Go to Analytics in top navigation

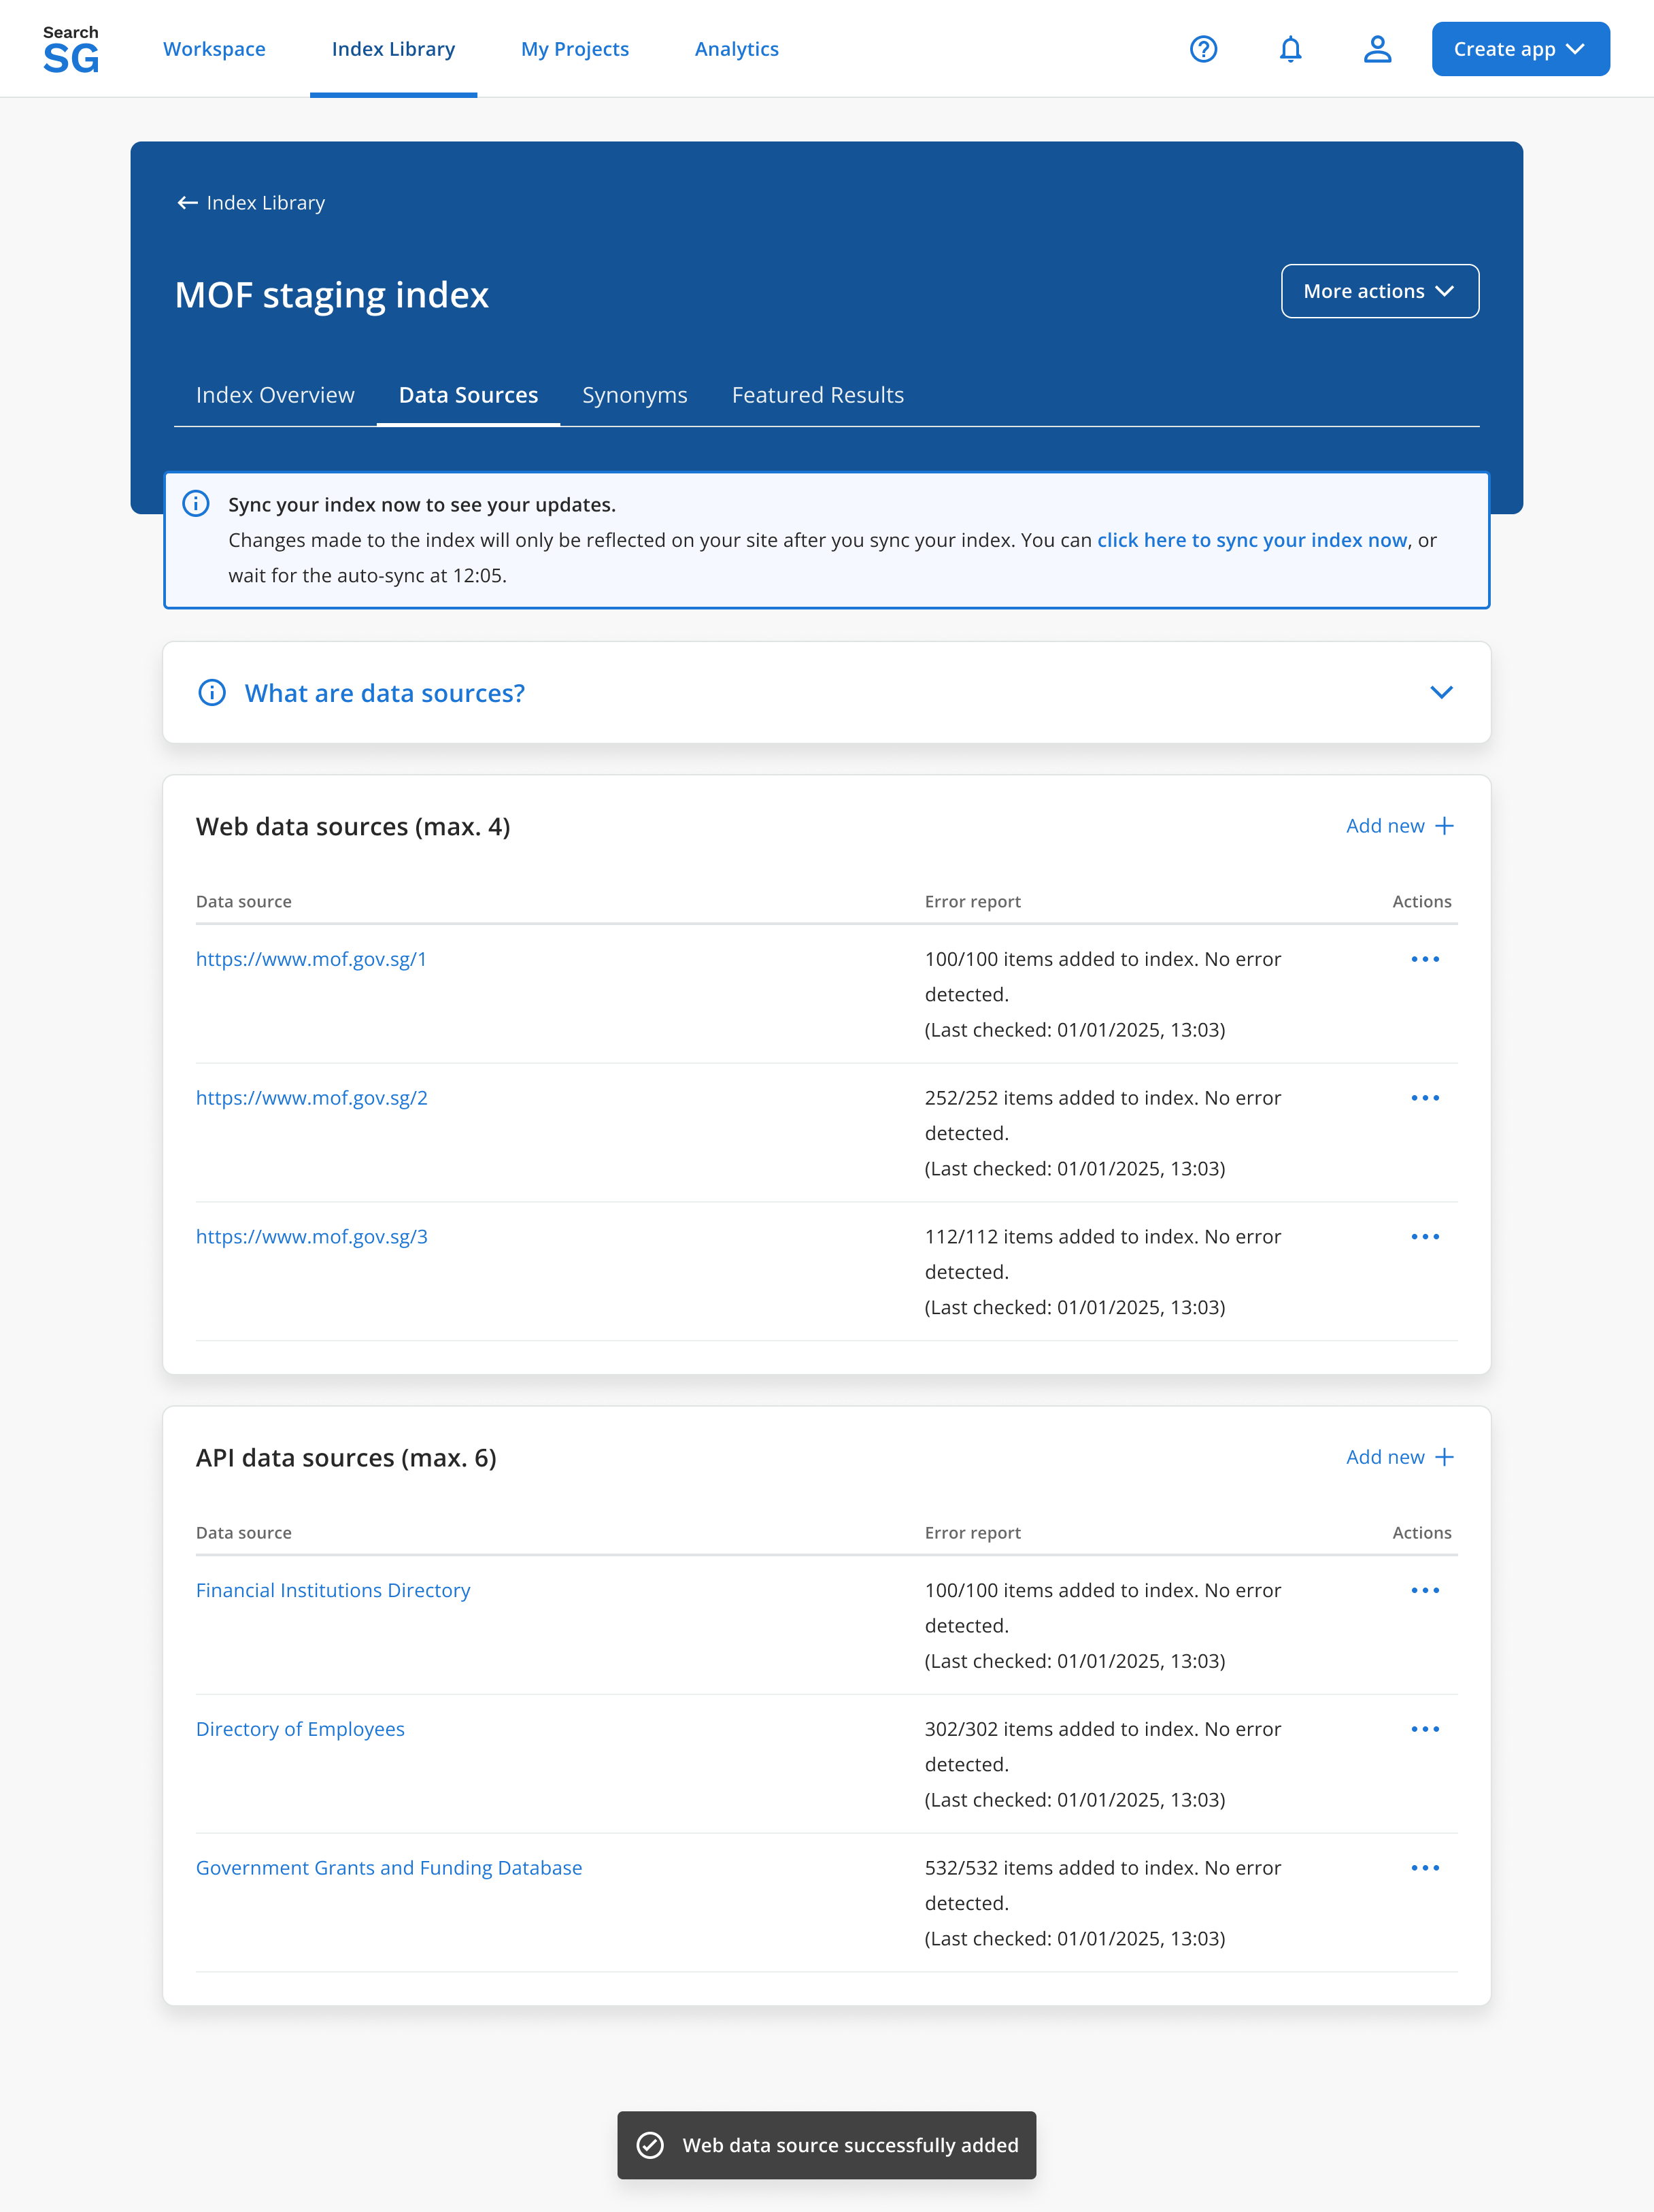(x=736, y=49)
